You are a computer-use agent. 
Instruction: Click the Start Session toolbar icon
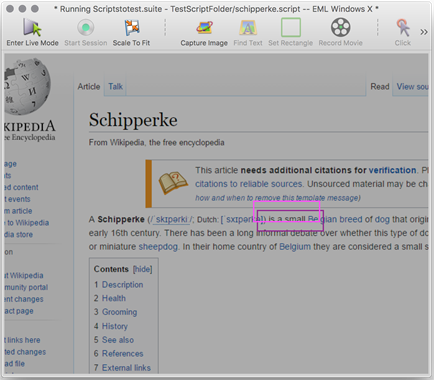[x=86, y=27]
